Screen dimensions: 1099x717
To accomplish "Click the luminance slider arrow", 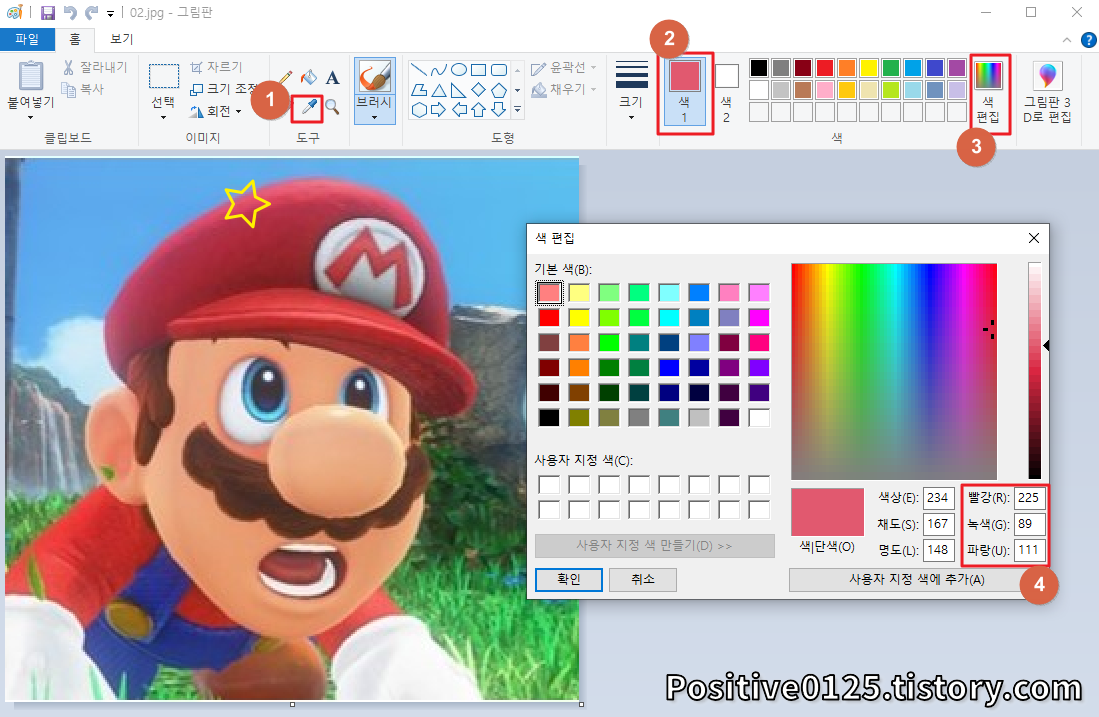I will coord(1046,346).
